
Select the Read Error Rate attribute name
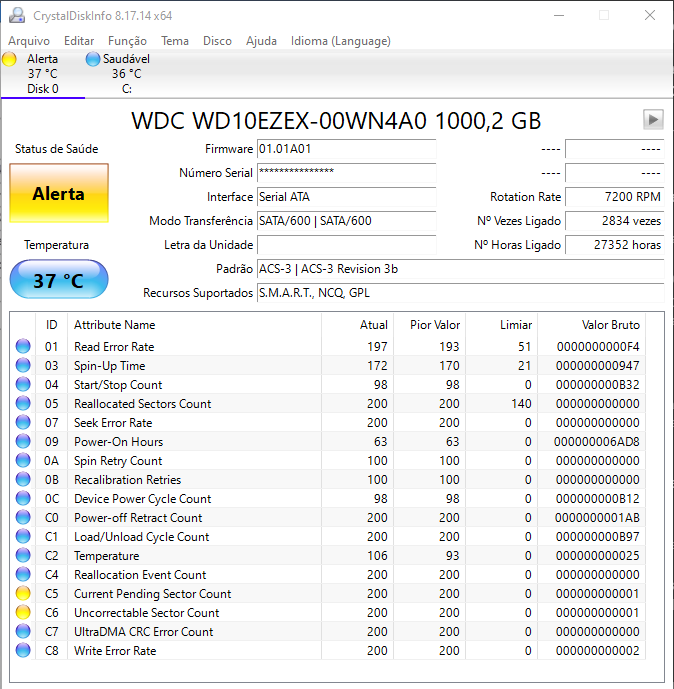(x=114, y=347)
